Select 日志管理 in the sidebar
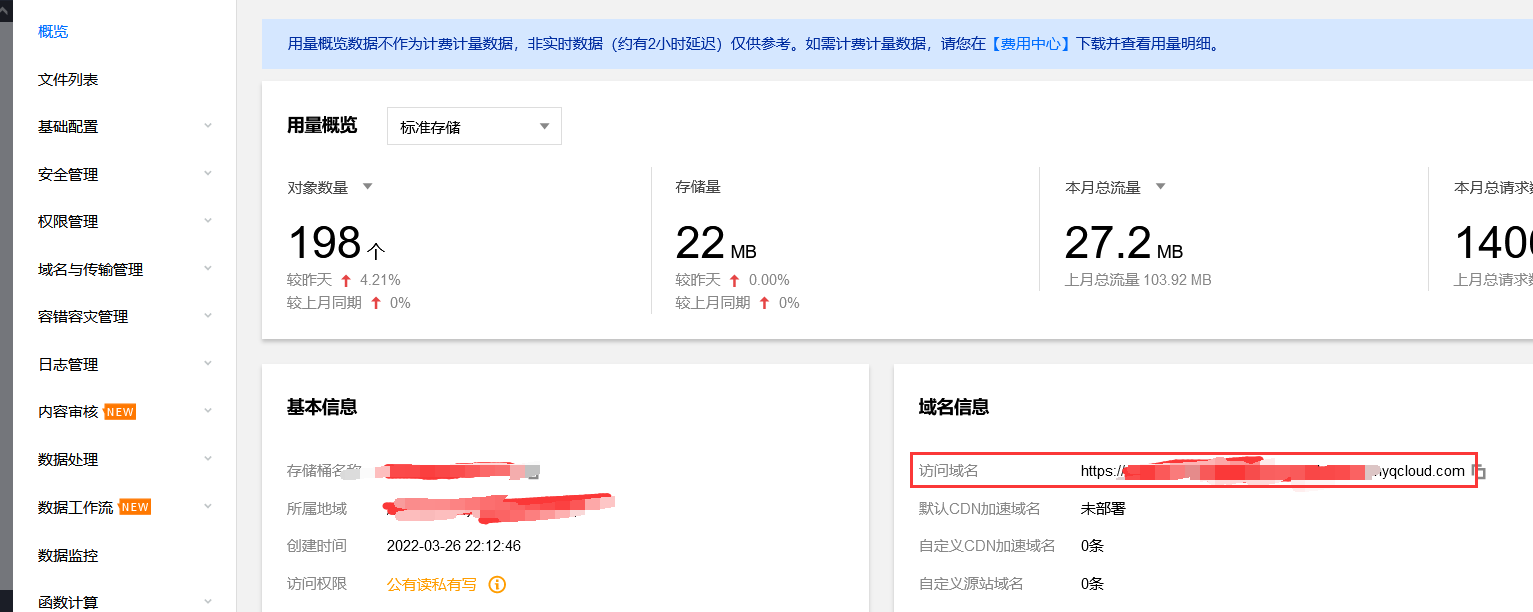The height and width of the screenshot is (612, 1533). point(68,364)
